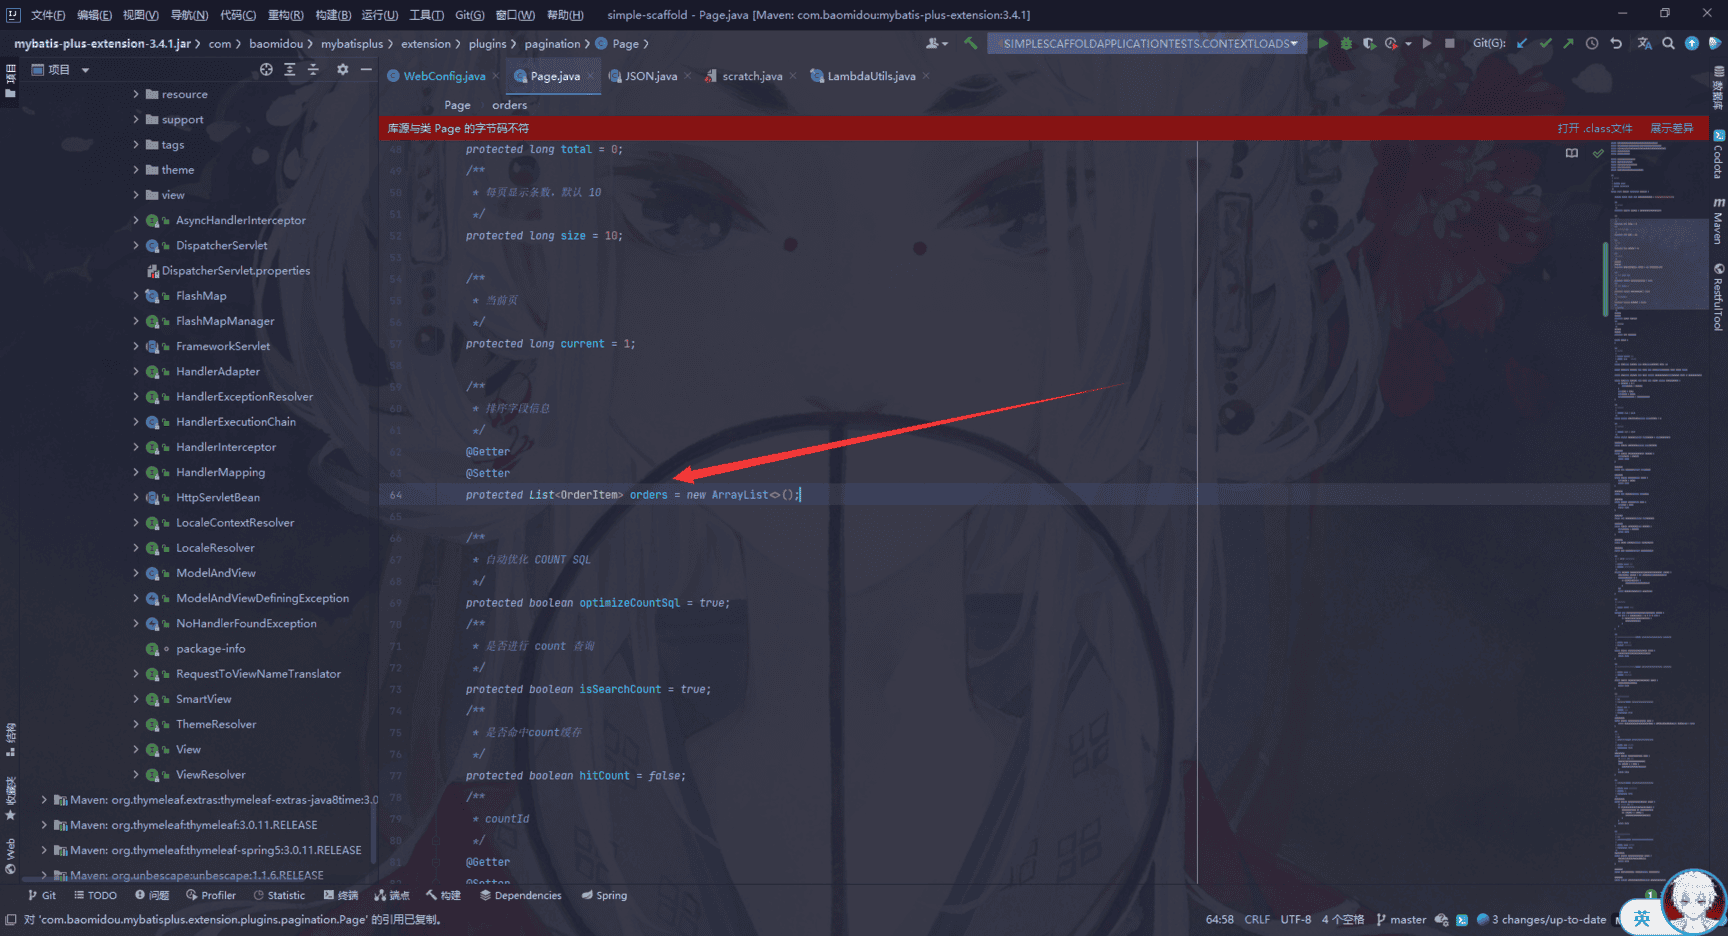The height and width of the screenshot is (936, 1728).
Task: Click the master branch widget in status bar
Action: [1401, 920]
